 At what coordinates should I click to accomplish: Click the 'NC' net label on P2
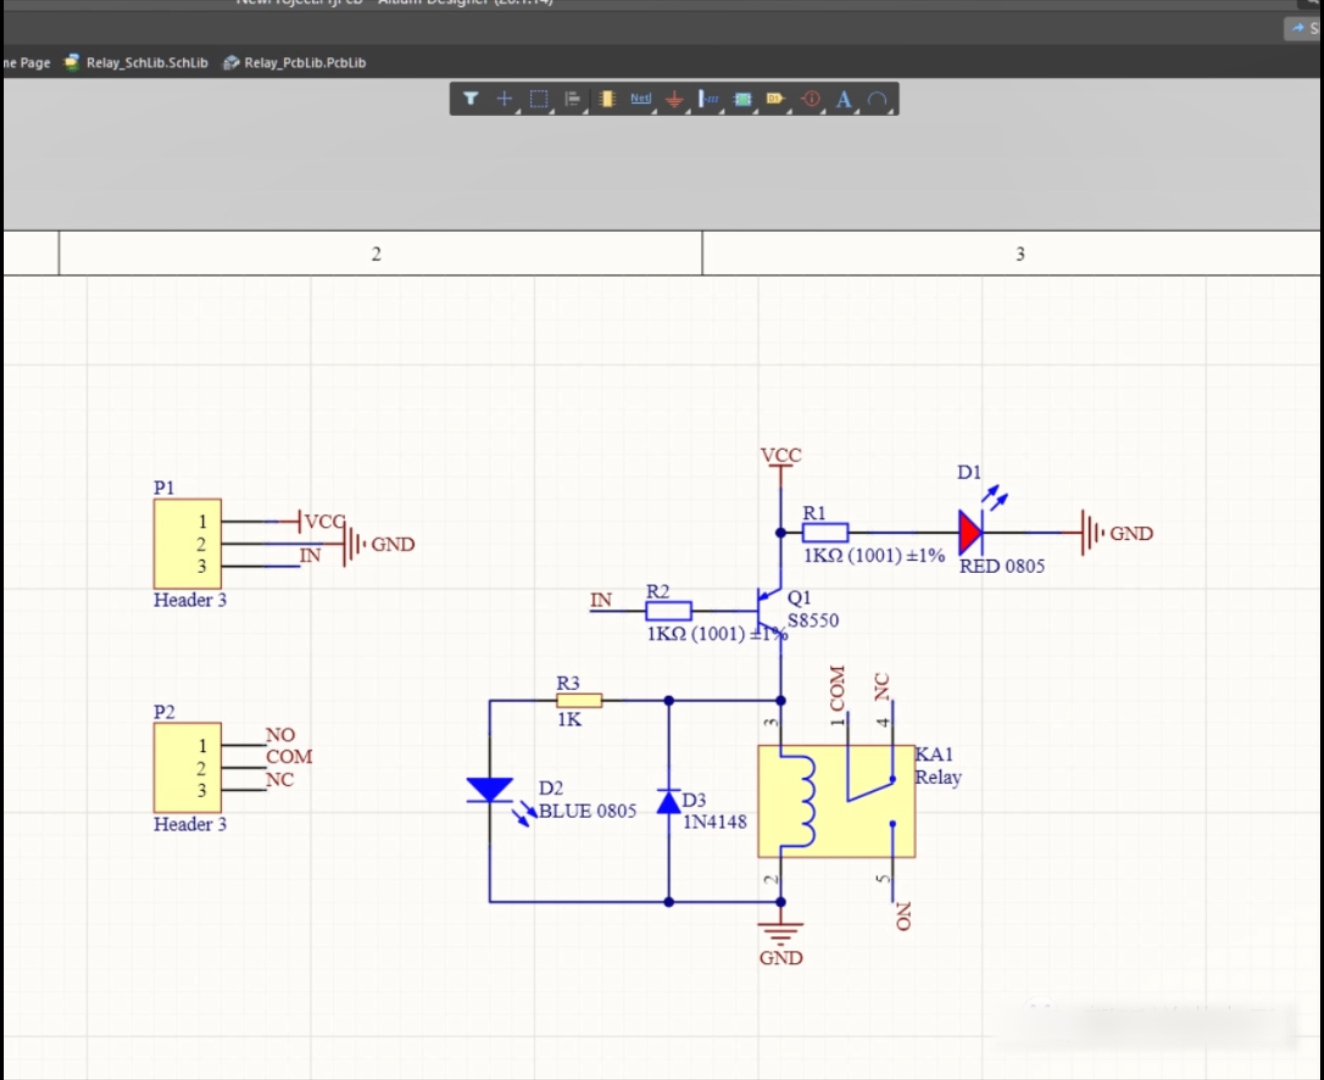(x=280, y=780)
